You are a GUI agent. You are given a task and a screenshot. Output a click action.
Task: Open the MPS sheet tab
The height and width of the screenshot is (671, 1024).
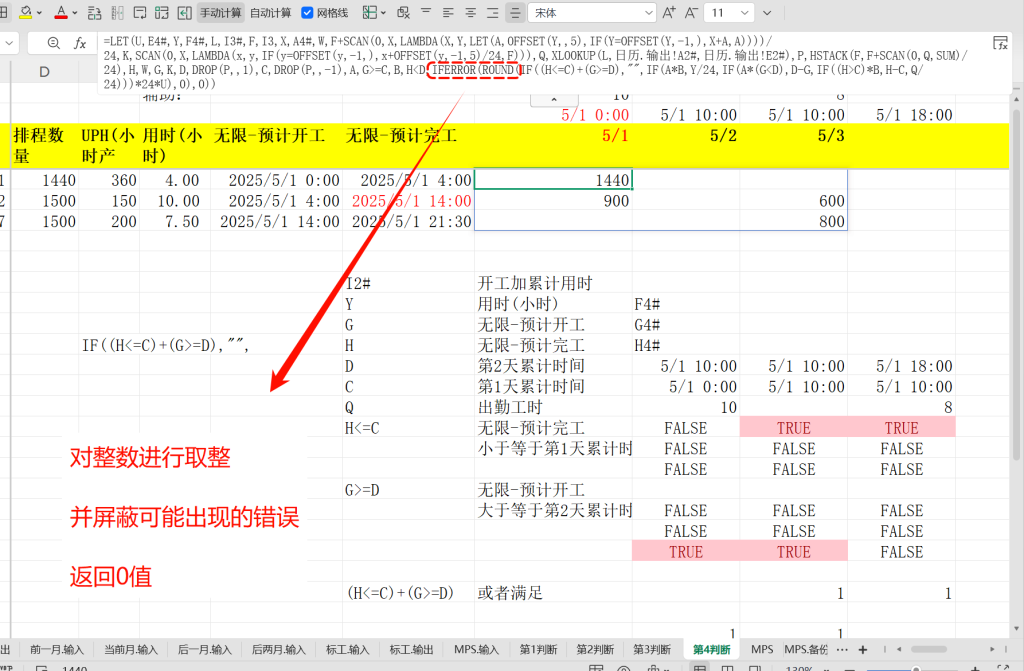click(x=761, y=649)
